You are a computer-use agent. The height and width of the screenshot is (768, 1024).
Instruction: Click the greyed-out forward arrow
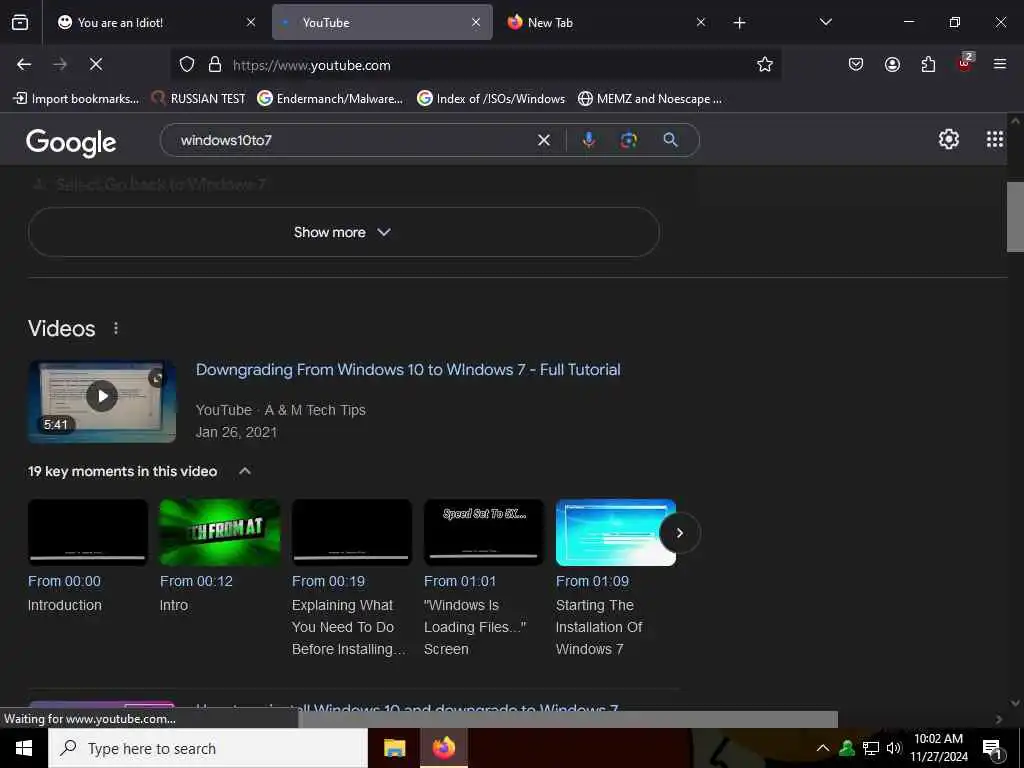click(x=60, y=64)
